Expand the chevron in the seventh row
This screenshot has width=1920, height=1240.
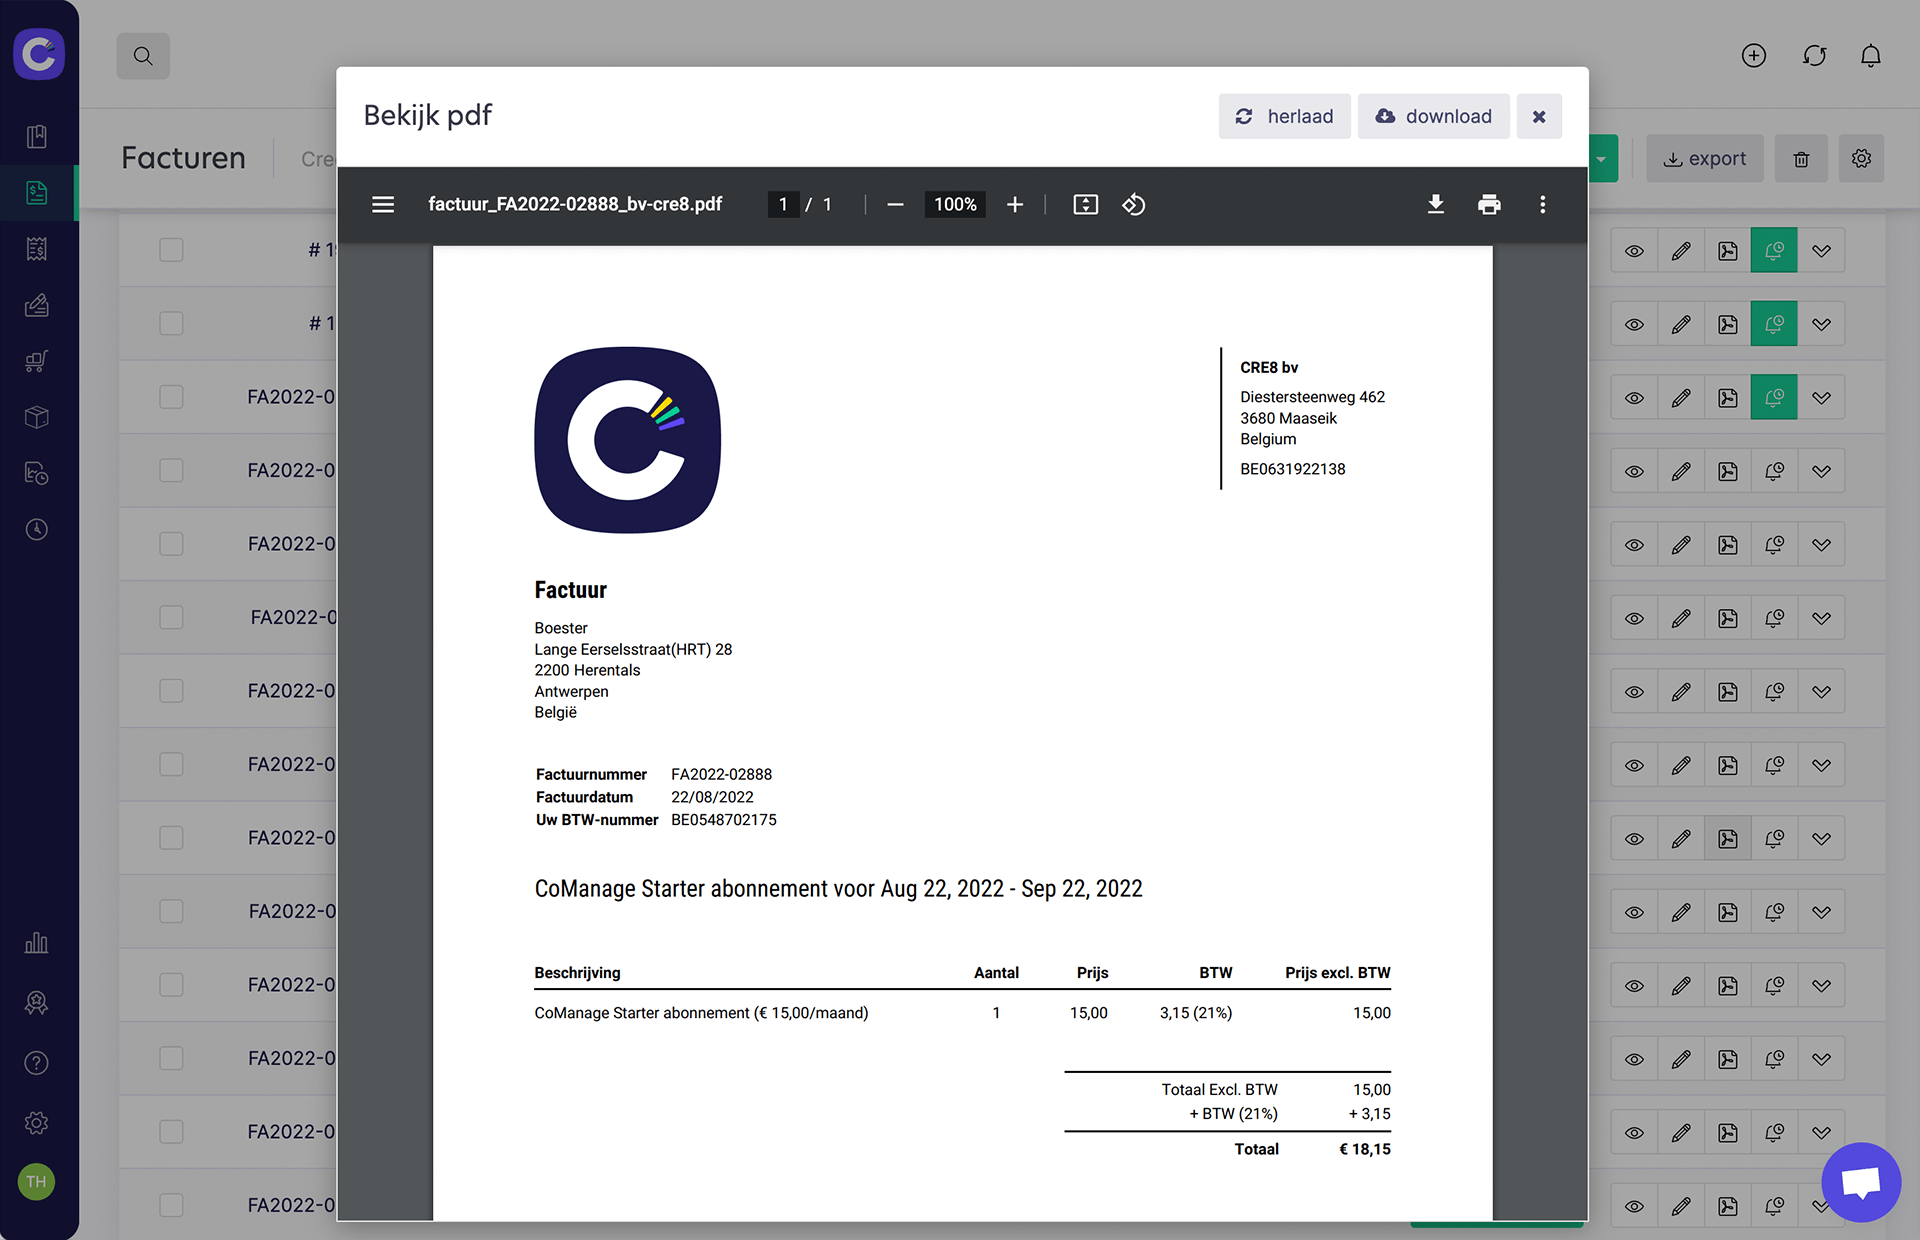point(1821,692)
